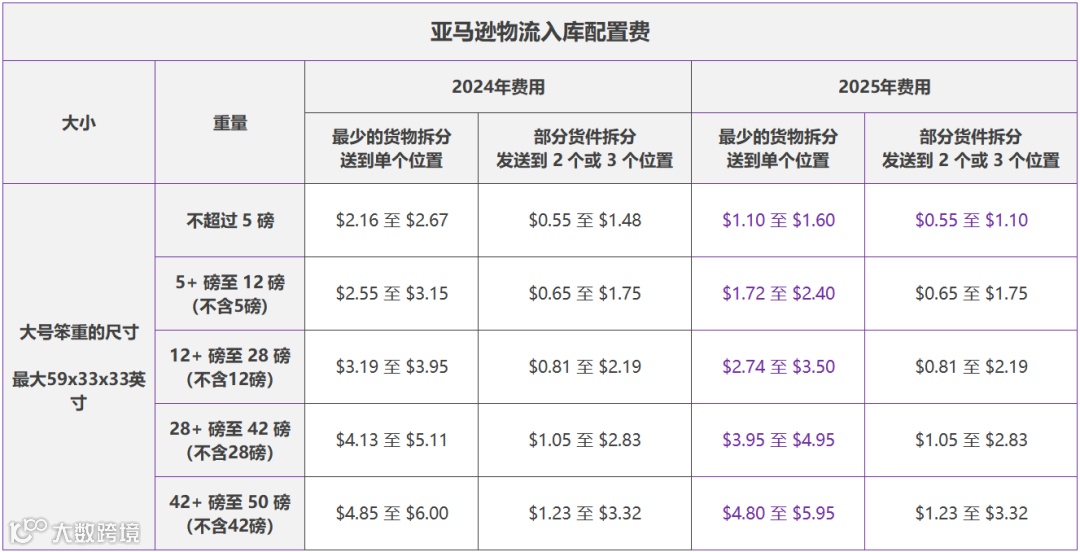The height and width of the screenshot is (552, 1080).
Task: Select '$1.23 至 $3.32' in the 2024 column
Action: [585, 513]
